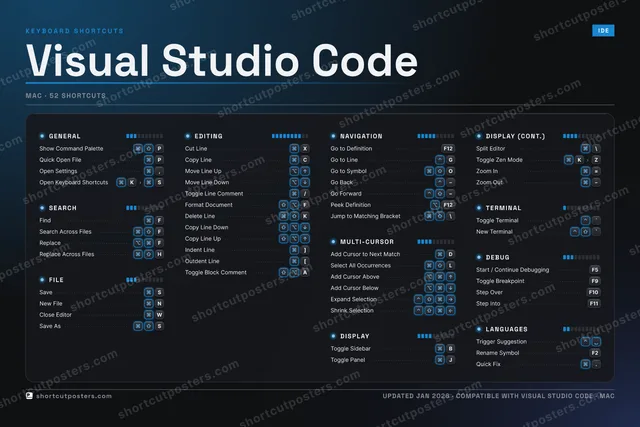640x427 pixels.
Task: Click the 'Split Editor' label
Action: 490,149
